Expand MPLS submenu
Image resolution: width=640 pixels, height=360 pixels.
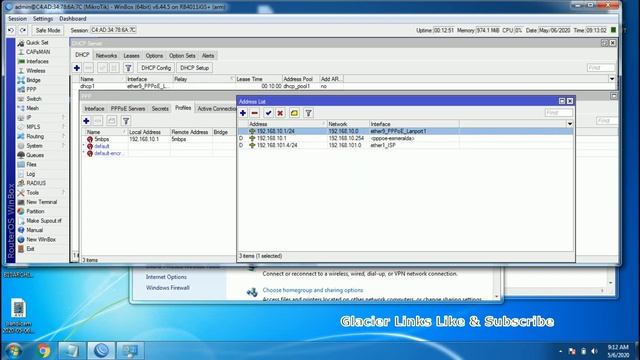point(41,127)
